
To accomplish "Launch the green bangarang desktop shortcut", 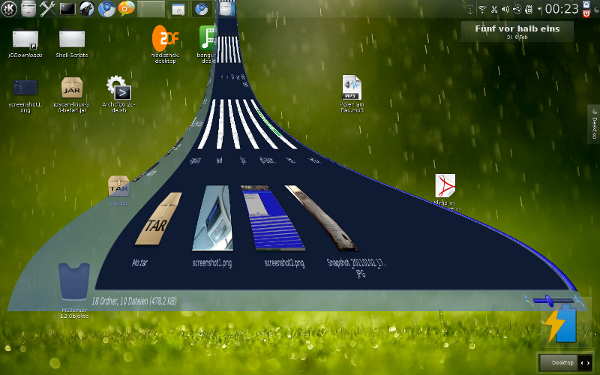I will [207, 44].
